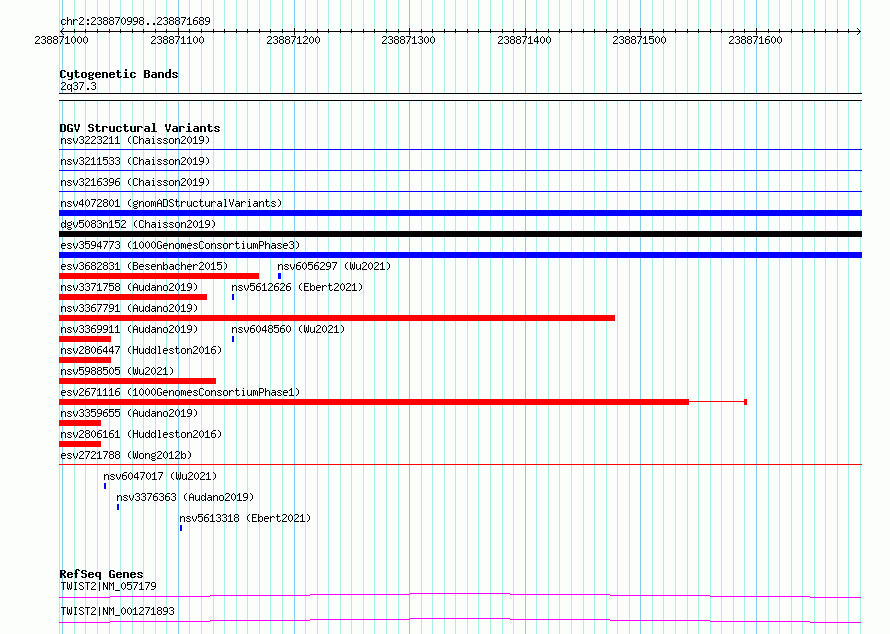Click the blue marker of nsv5612626
Screen dimensions: 890x634
click(x=233, y=297)
